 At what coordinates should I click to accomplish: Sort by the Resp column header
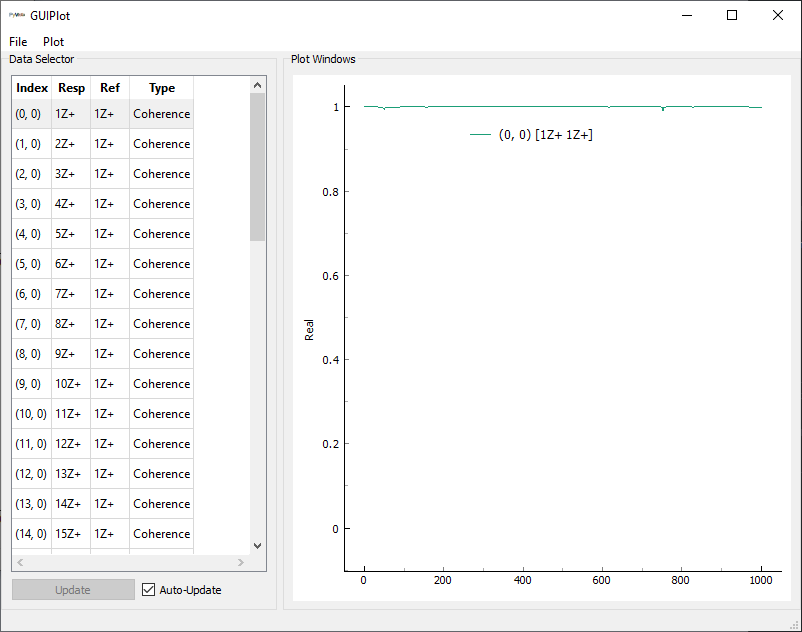pyautogui.click(x=71, y=88)
